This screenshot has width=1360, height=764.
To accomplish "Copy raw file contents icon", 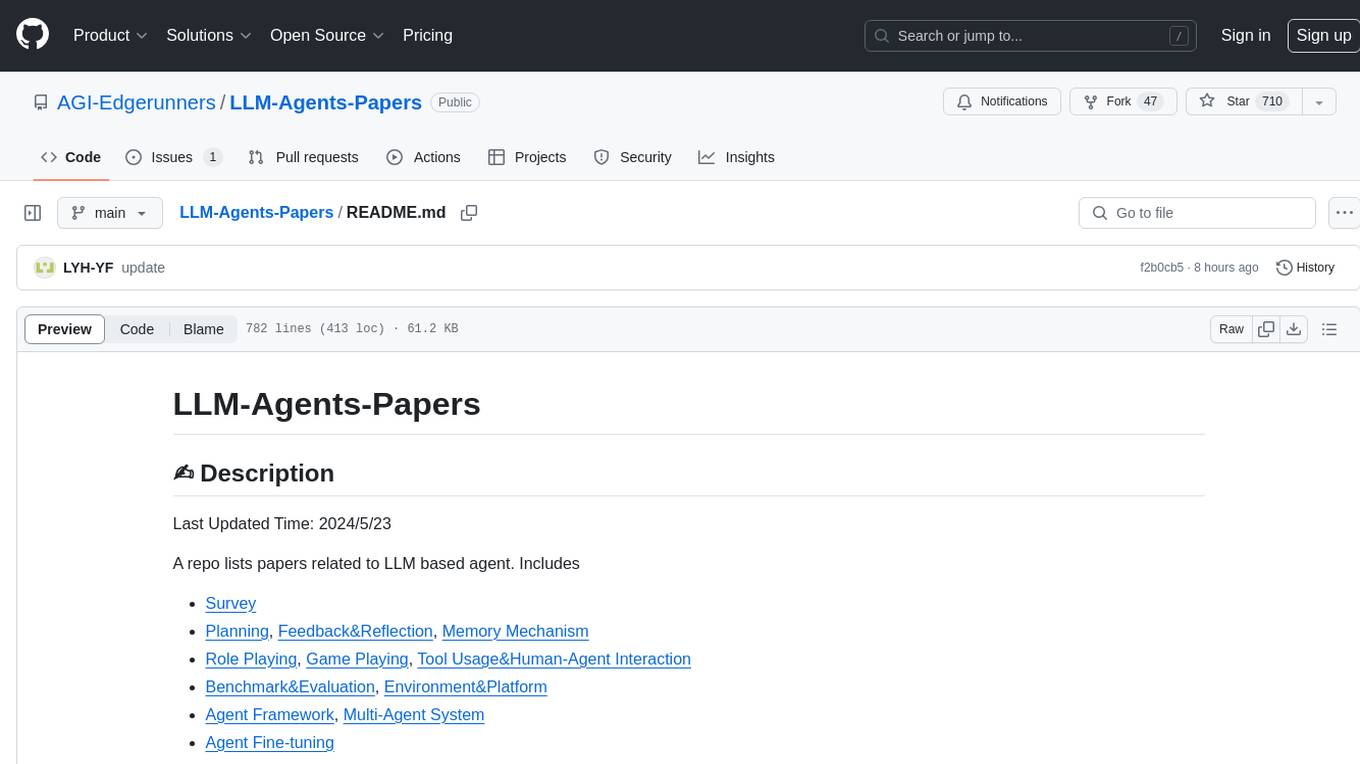I will [1266, 329].
